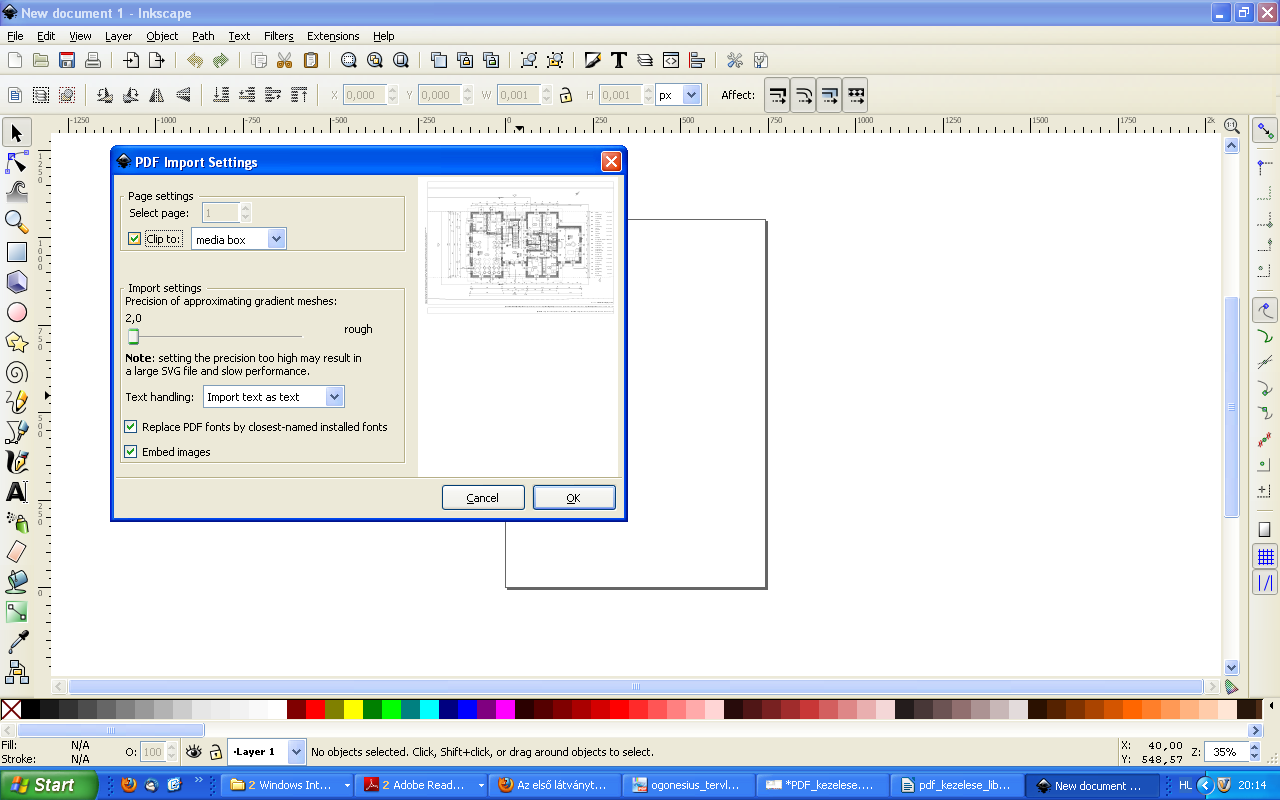Open the Align and Distribute icon
Screen dimensions: 1280x800
(697, 60)
